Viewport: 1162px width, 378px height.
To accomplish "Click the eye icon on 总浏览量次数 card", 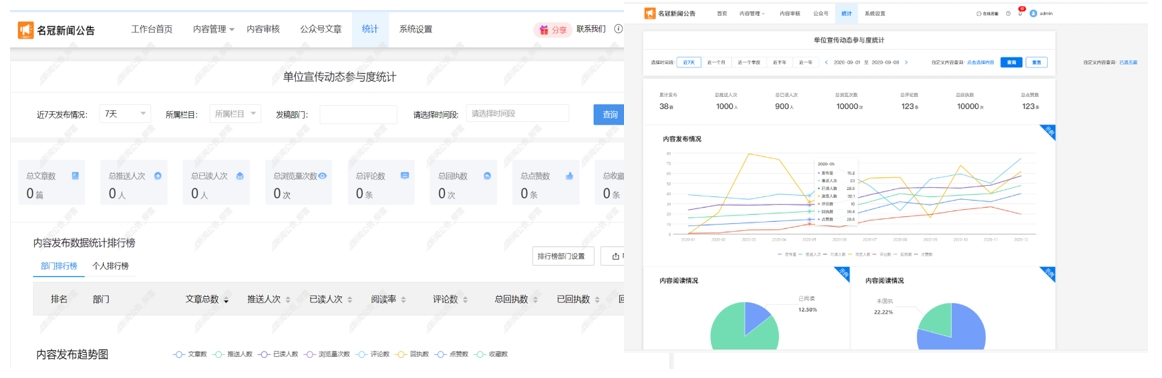I will point(322,176).
